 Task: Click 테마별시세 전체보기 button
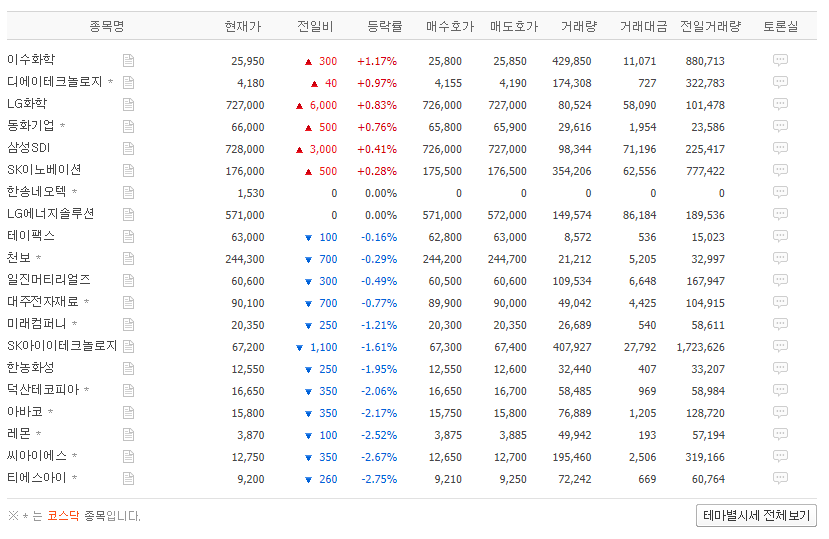tap(757, 515)
